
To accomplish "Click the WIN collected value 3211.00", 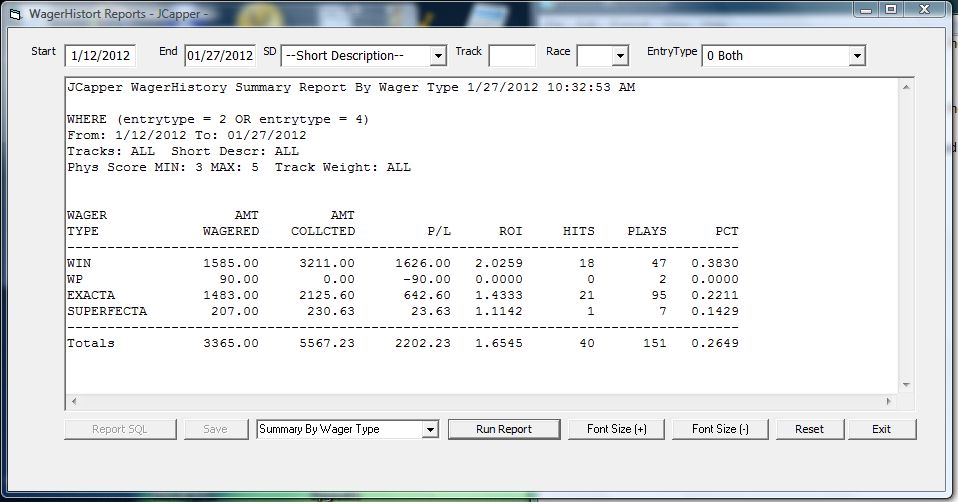I will [327, 263].
